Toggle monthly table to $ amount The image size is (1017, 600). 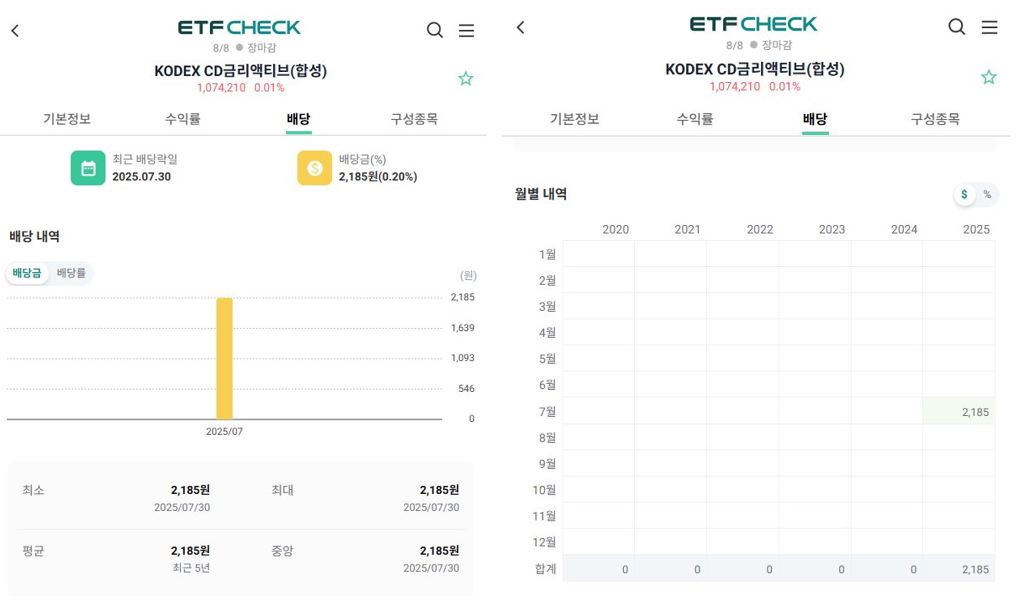click(964, 195)
